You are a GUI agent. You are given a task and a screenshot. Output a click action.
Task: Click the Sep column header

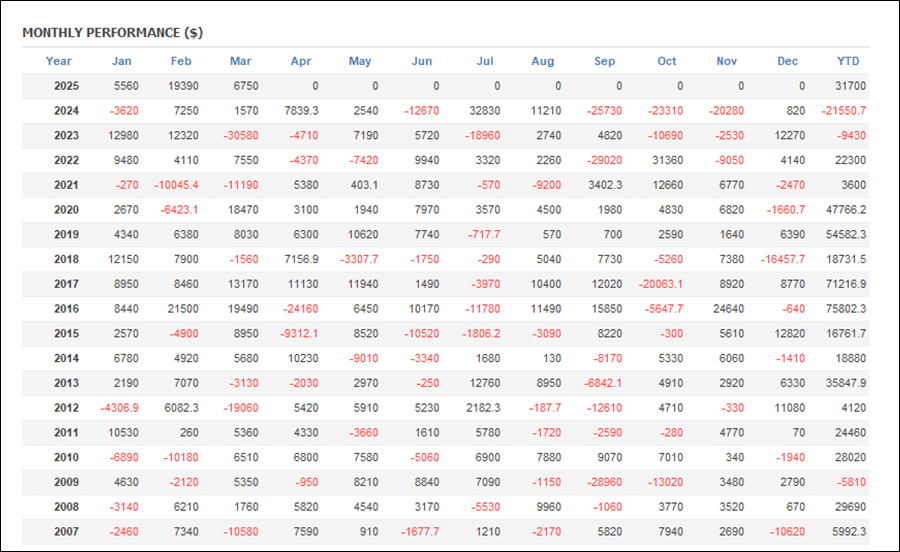(604, 61)
